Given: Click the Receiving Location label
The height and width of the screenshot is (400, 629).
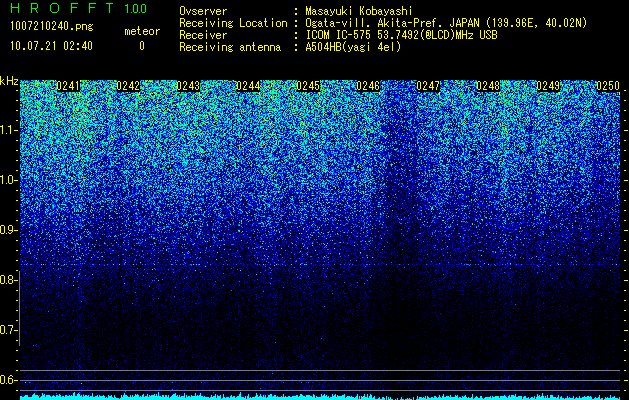Looking at the screenshot, I should pyautogui.click(x=233, y=23).
